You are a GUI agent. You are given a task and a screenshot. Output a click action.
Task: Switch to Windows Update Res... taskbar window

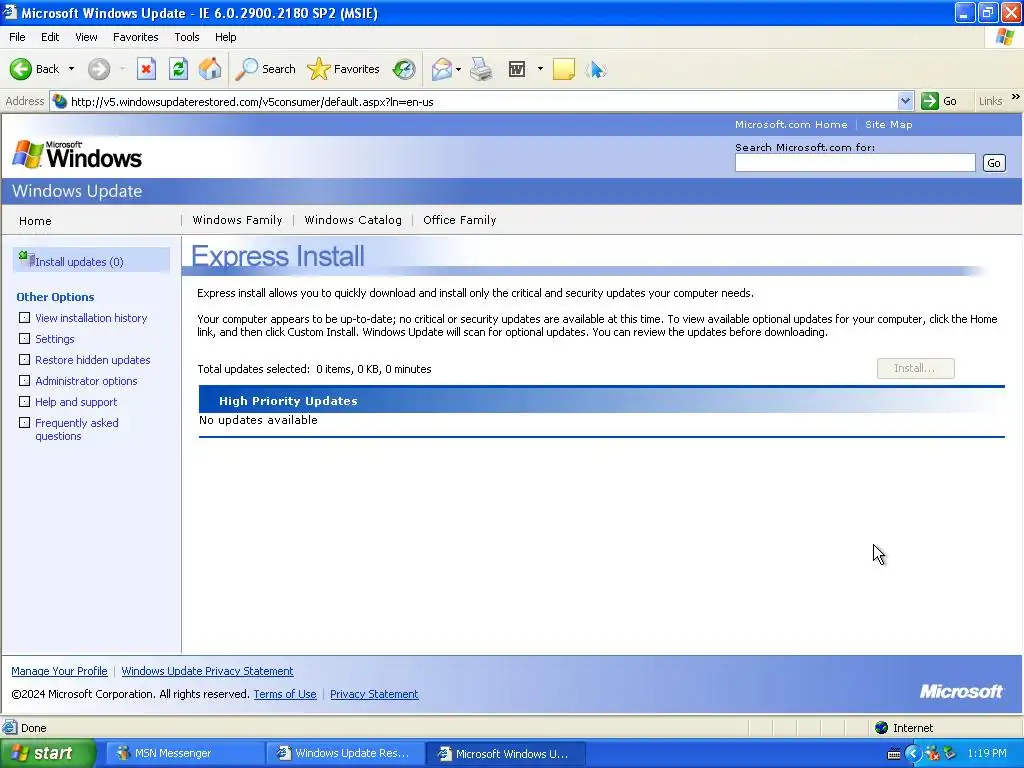point(345,754)
